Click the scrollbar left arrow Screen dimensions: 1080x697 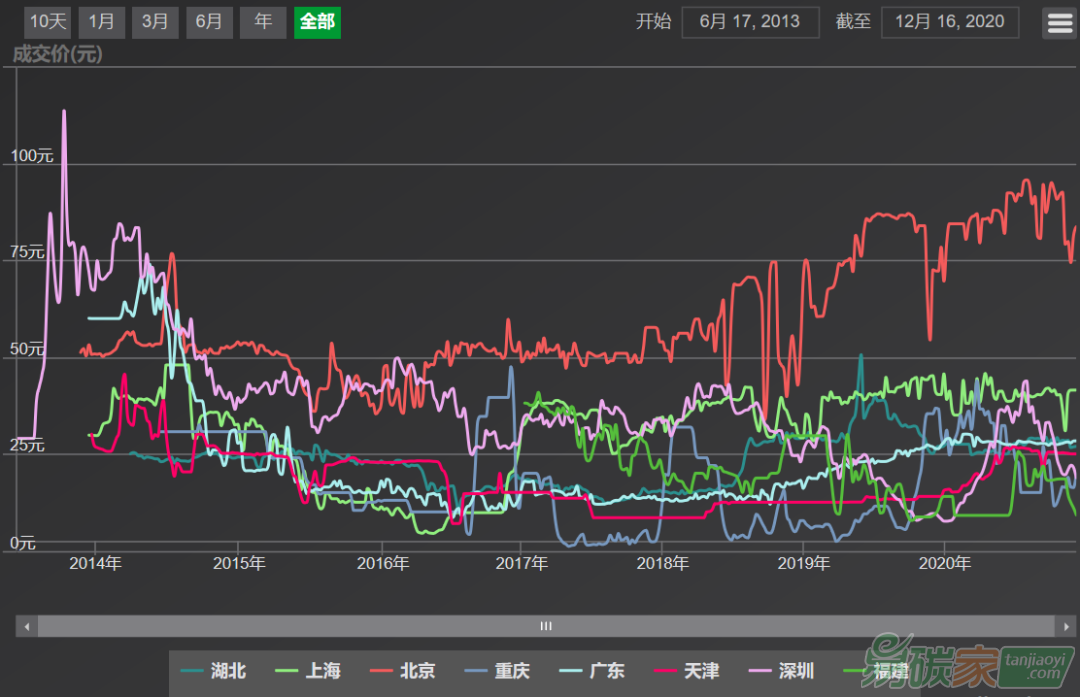[27, 626]
